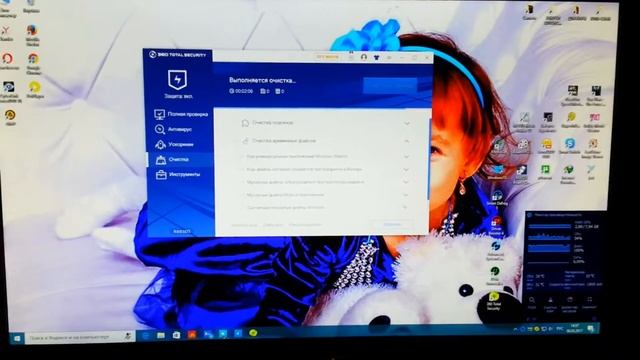The image size is (640, 360).
Task: Click the rocket icon beside Ускорение
Action: pyautogui.click(x=160, y=144)
